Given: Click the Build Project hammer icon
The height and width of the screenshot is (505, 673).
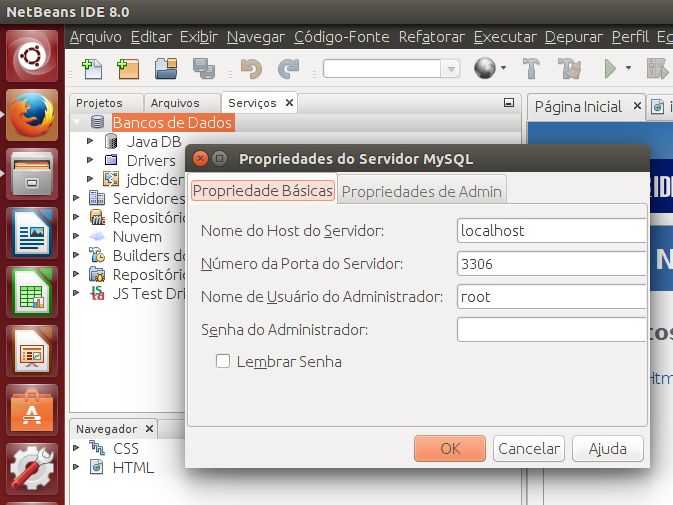Looking at the screenshot, I should coord(532,69).
